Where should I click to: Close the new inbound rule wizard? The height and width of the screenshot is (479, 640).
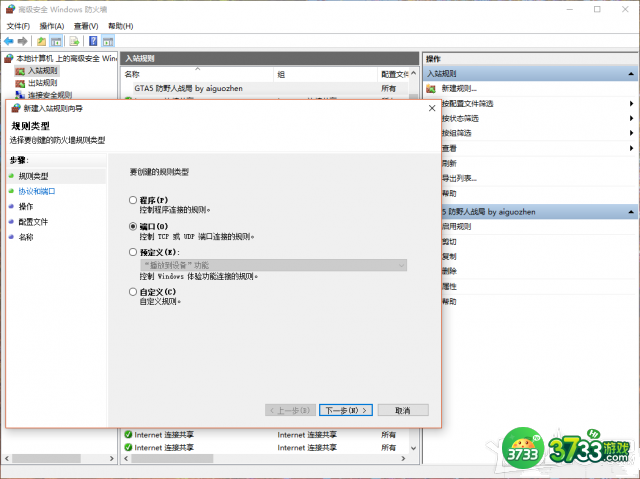pos(432,108)
